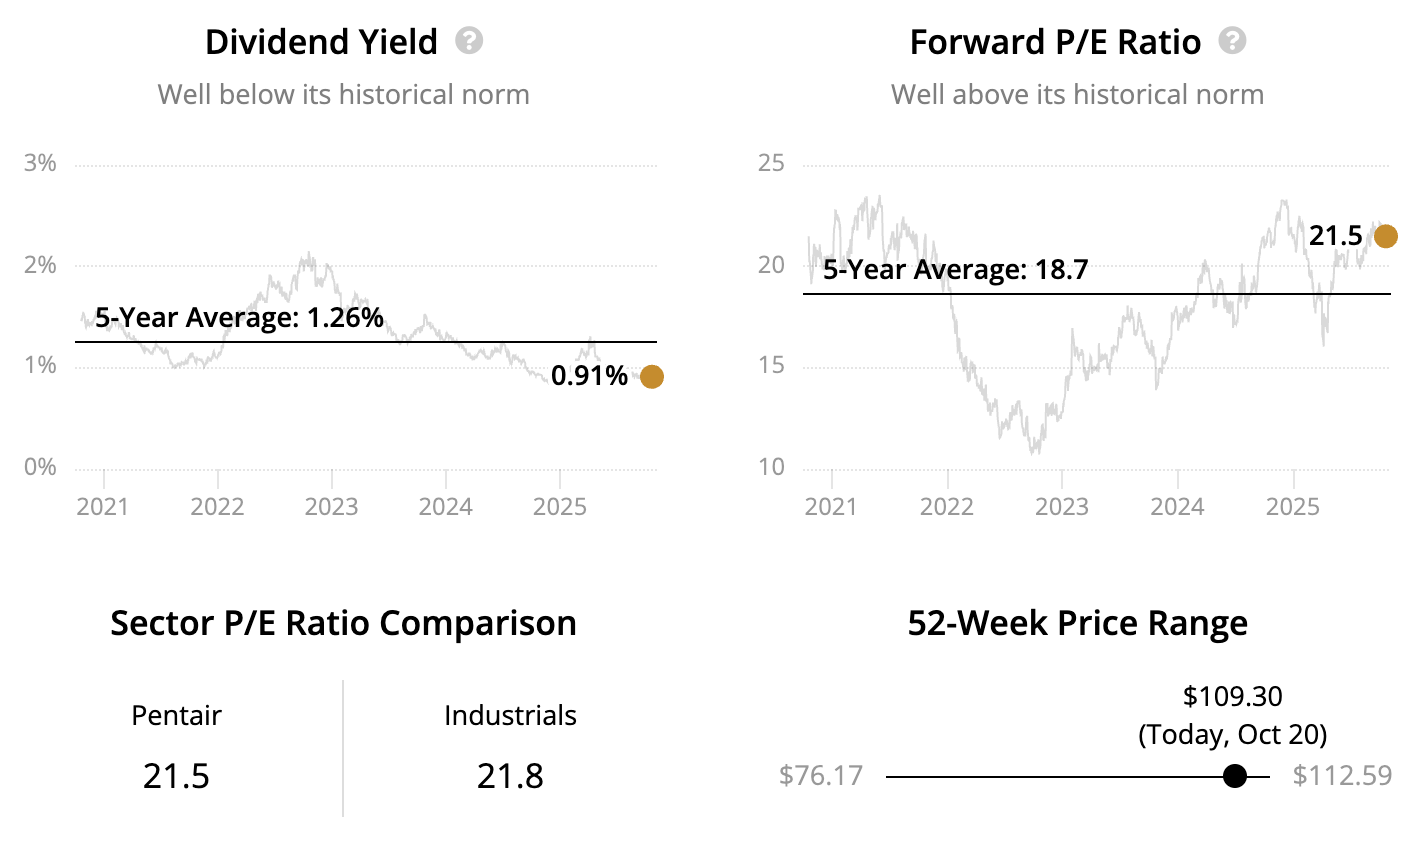Click the gold 0.91% dividend yield marker

[651, 377]
